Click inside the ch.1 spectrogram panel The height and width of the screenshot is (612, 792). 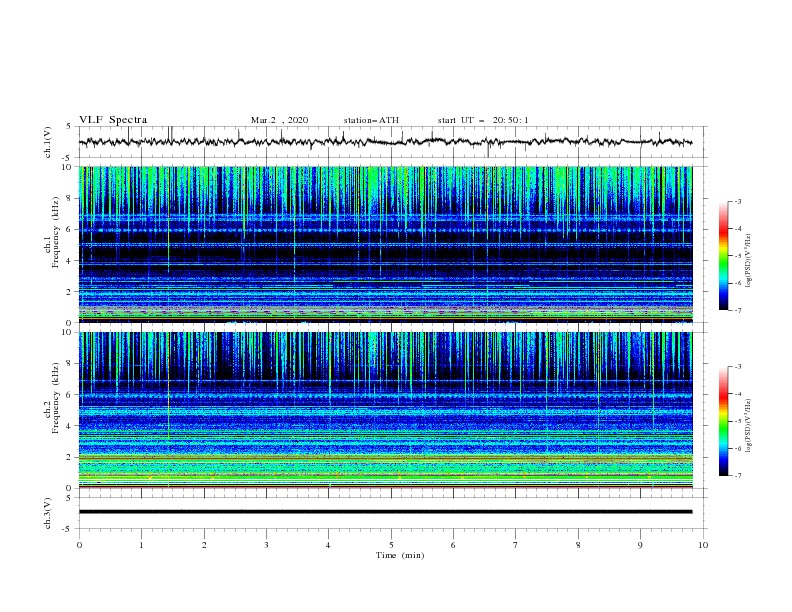pyautogui.click(x=385, y=244)
